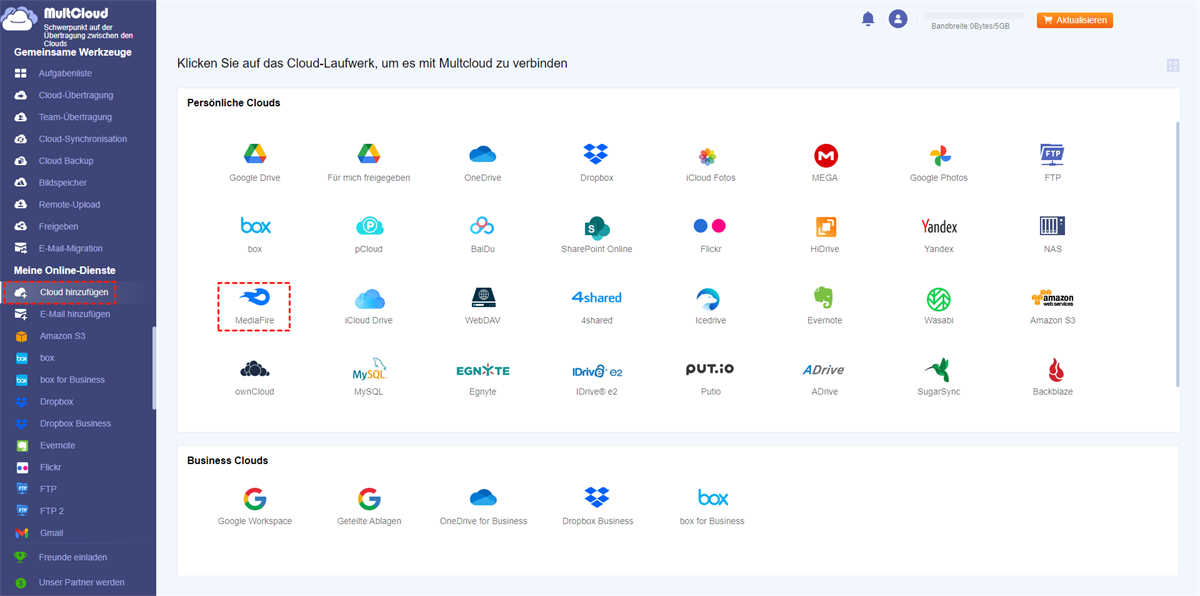The image size is (1200, 596).
Task: Choose Icedrive
Action: (x=710, y=298)
